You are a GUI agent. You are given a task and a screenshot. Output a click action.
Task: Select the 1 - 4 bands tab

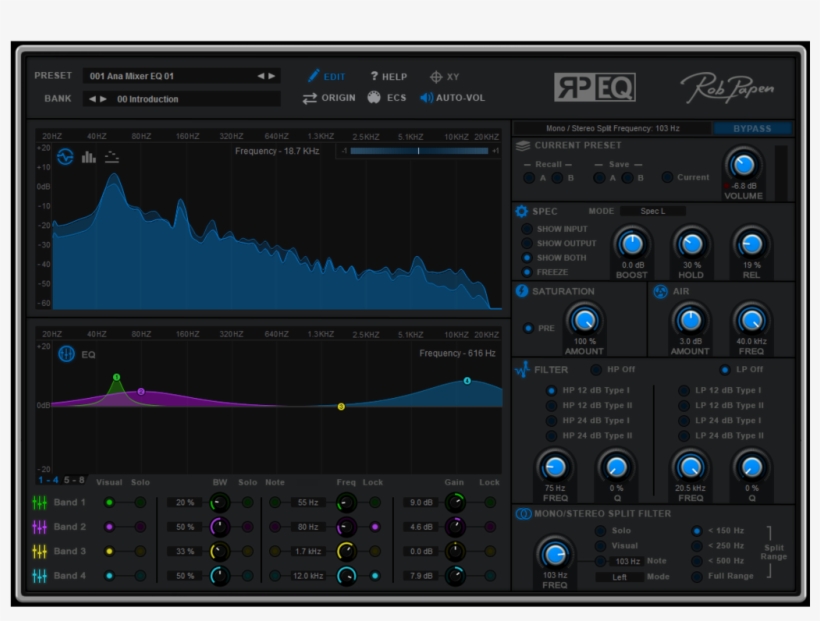[48, 480]
